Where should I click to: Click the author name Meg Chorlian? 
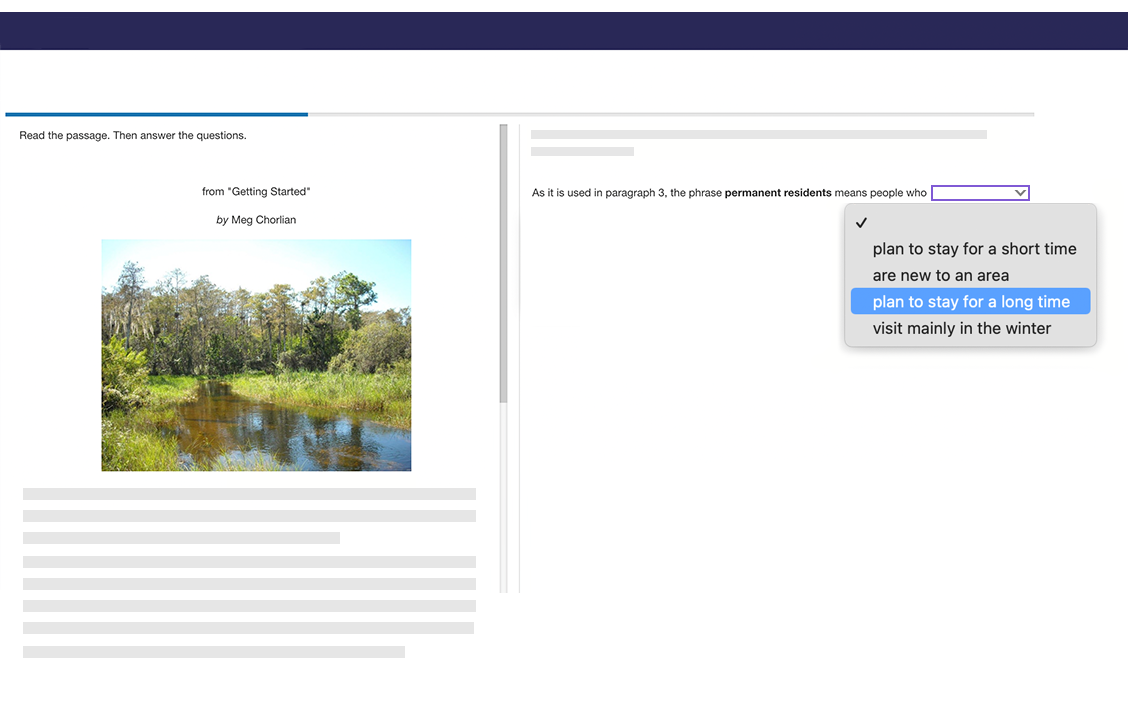coord(263,220)
